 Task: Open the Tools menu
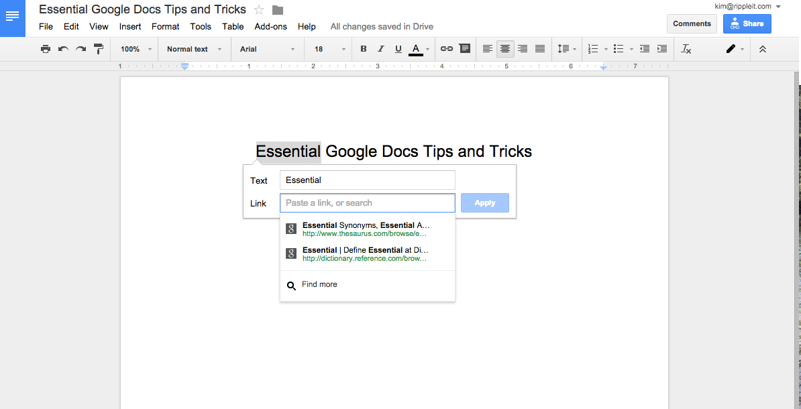click(201, 27)
